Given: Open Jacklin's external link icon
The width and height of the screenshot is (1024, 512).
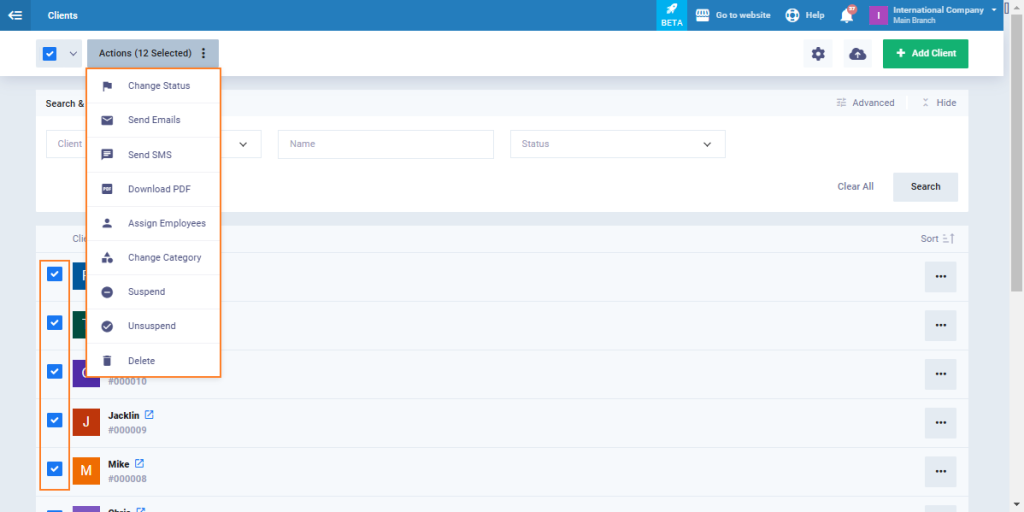Looking at the screenshot, I should coord(149,415).
